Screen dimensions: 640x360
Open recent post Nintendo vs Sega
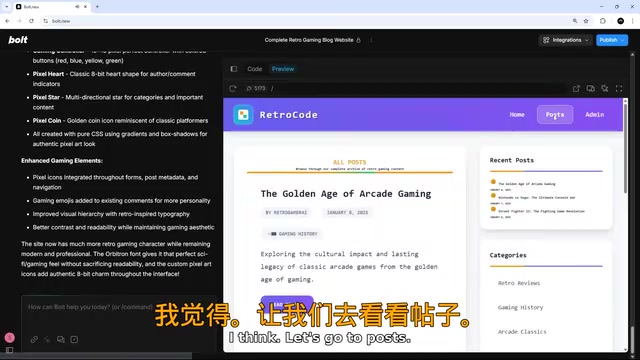point(537,198)
